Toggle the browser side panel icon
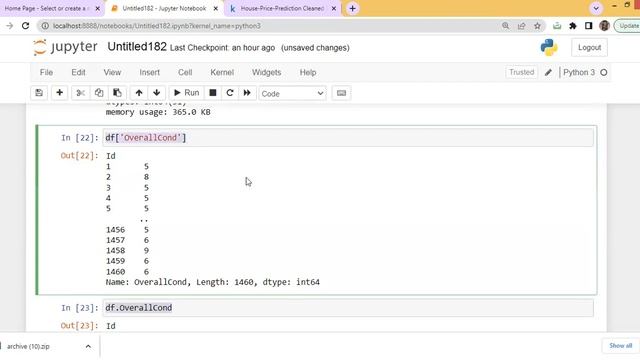This screenshot has height=360, width=640. click(x=588, y=26)
